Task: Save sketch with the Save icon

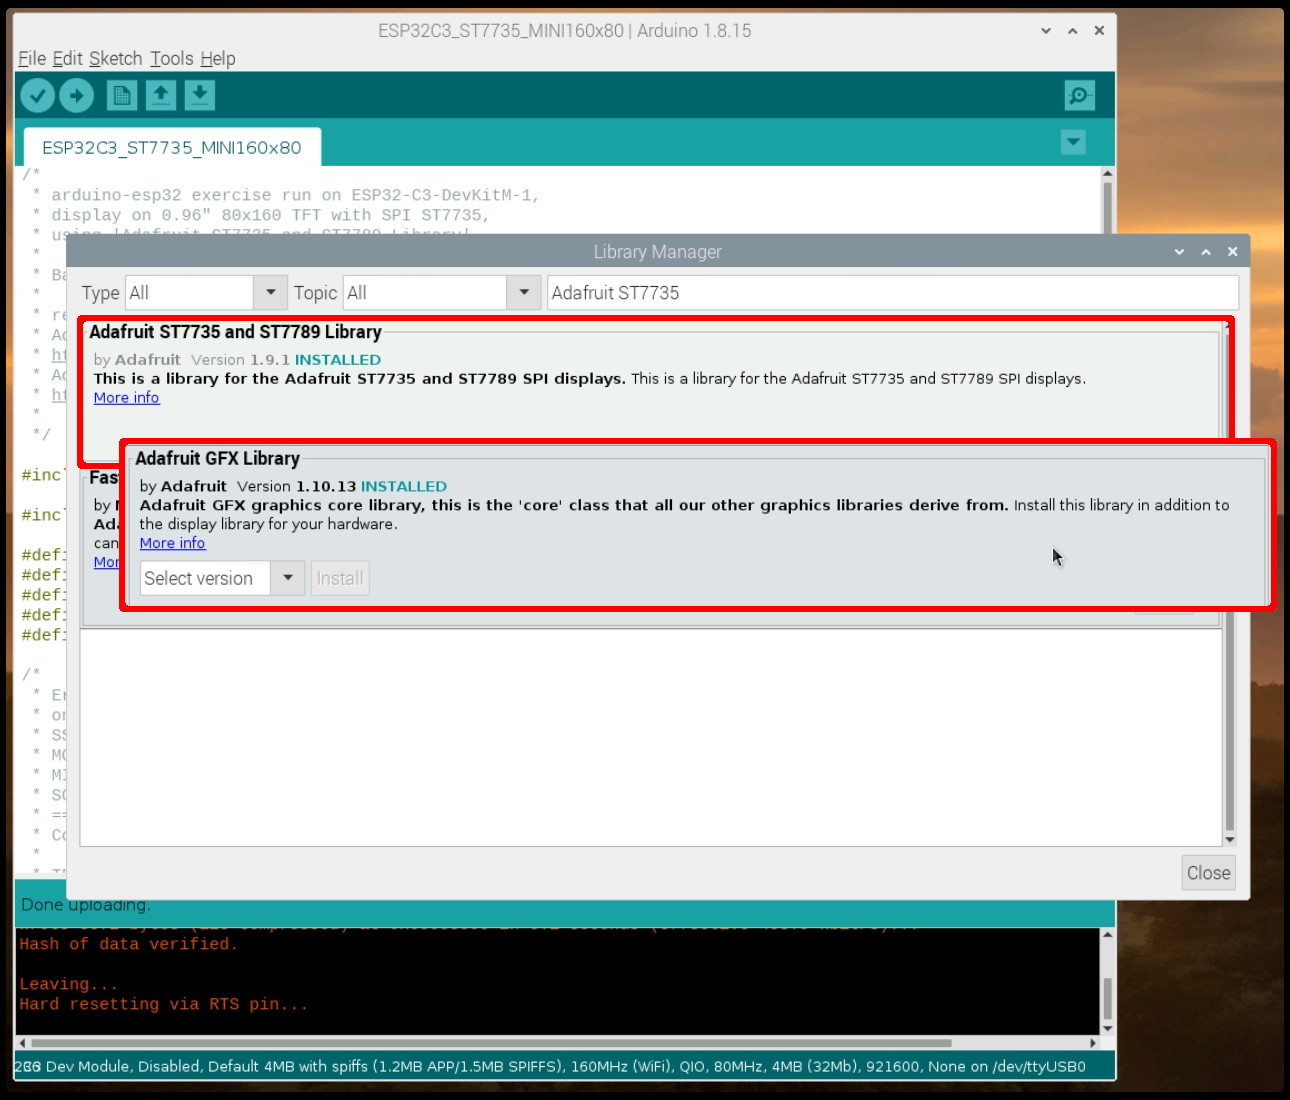Action: [200, 95]
